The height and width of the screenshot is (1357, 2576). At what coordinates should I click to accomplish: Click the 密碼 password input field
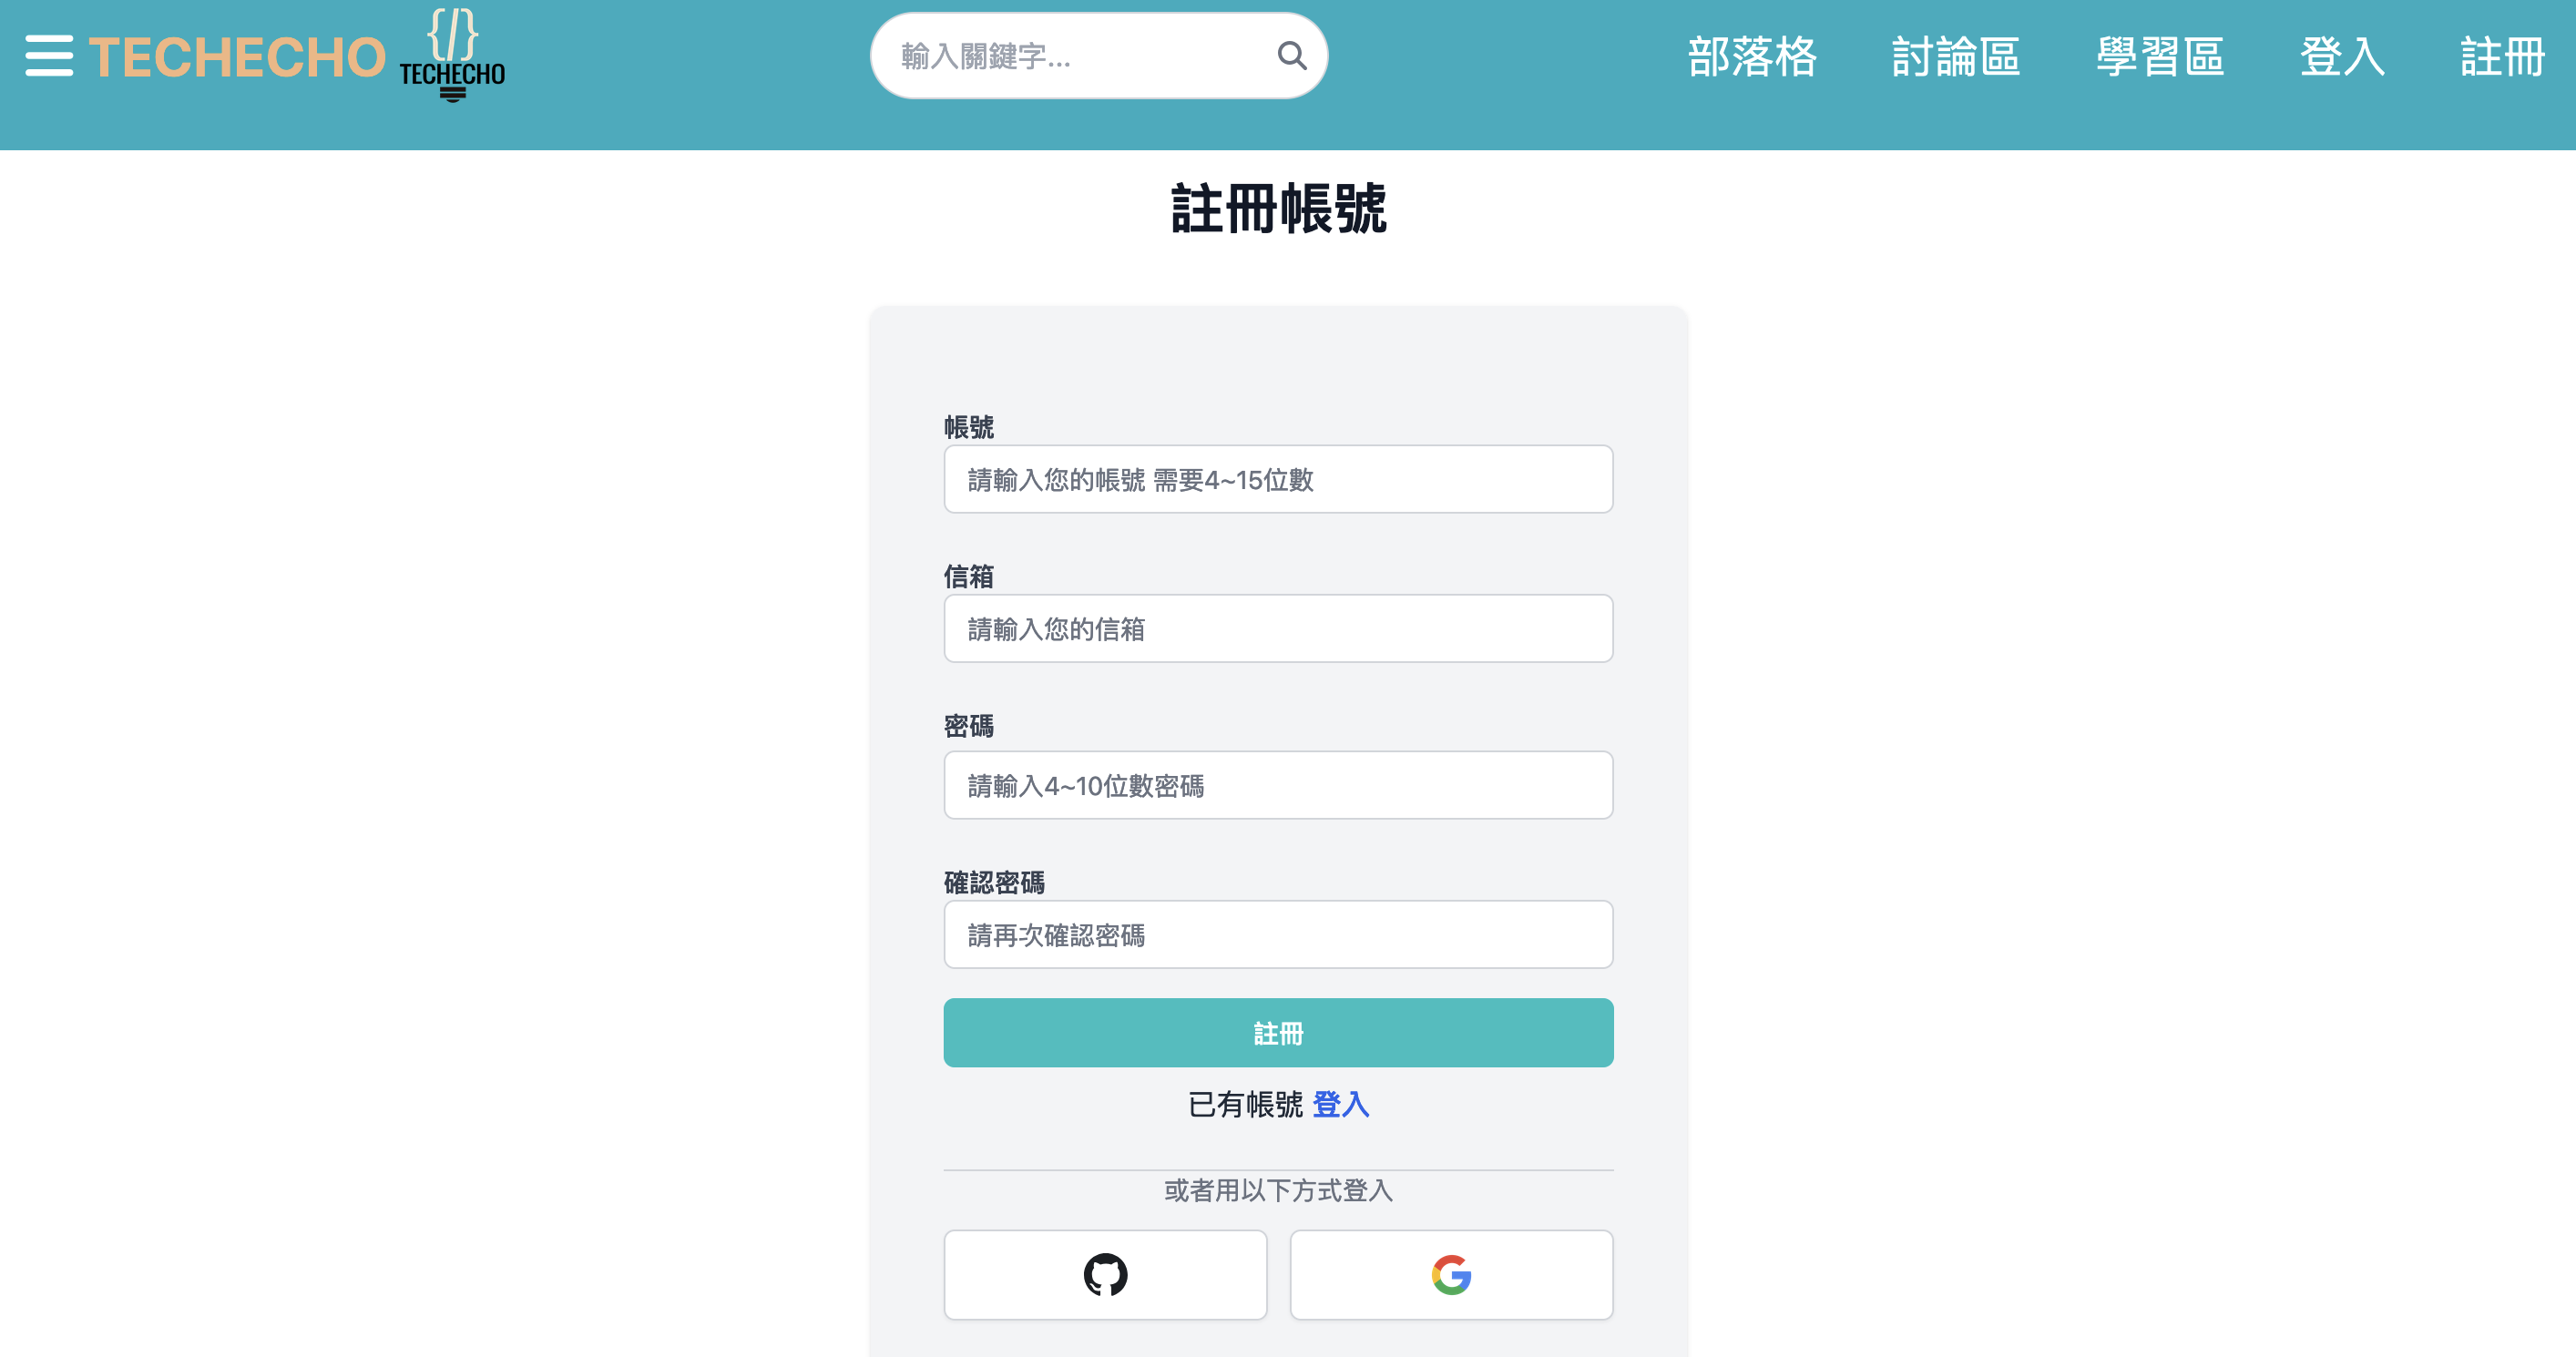click(x=1278, y=785)
